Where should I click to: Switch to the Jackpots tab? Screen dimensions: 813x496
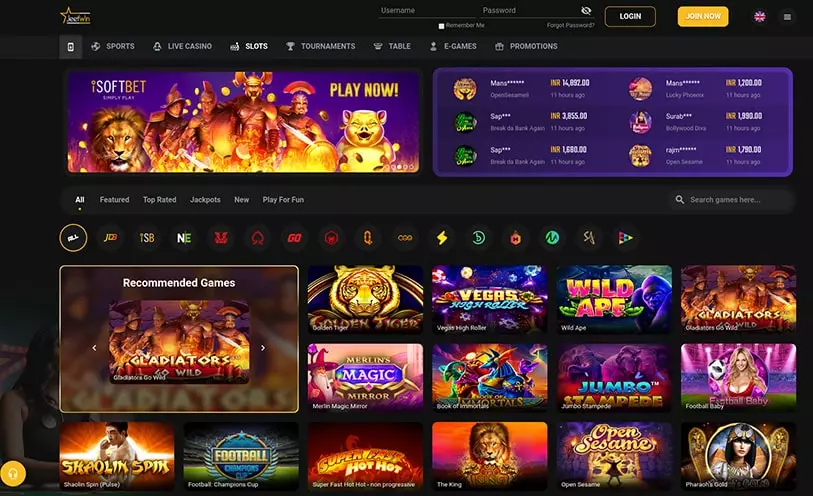point(205,200)
